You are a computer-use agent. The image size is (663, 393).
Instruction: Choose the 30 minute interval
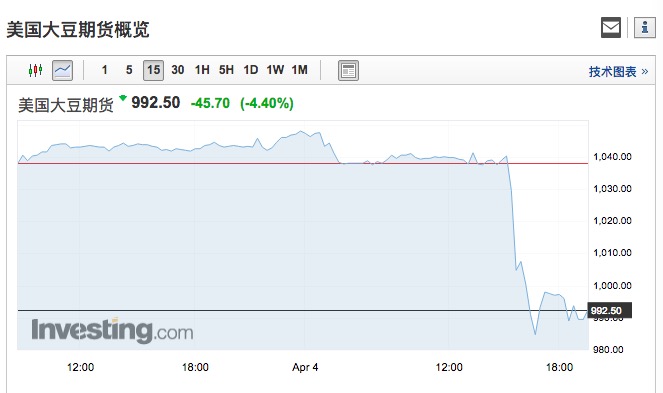click(x=178, y=70)
